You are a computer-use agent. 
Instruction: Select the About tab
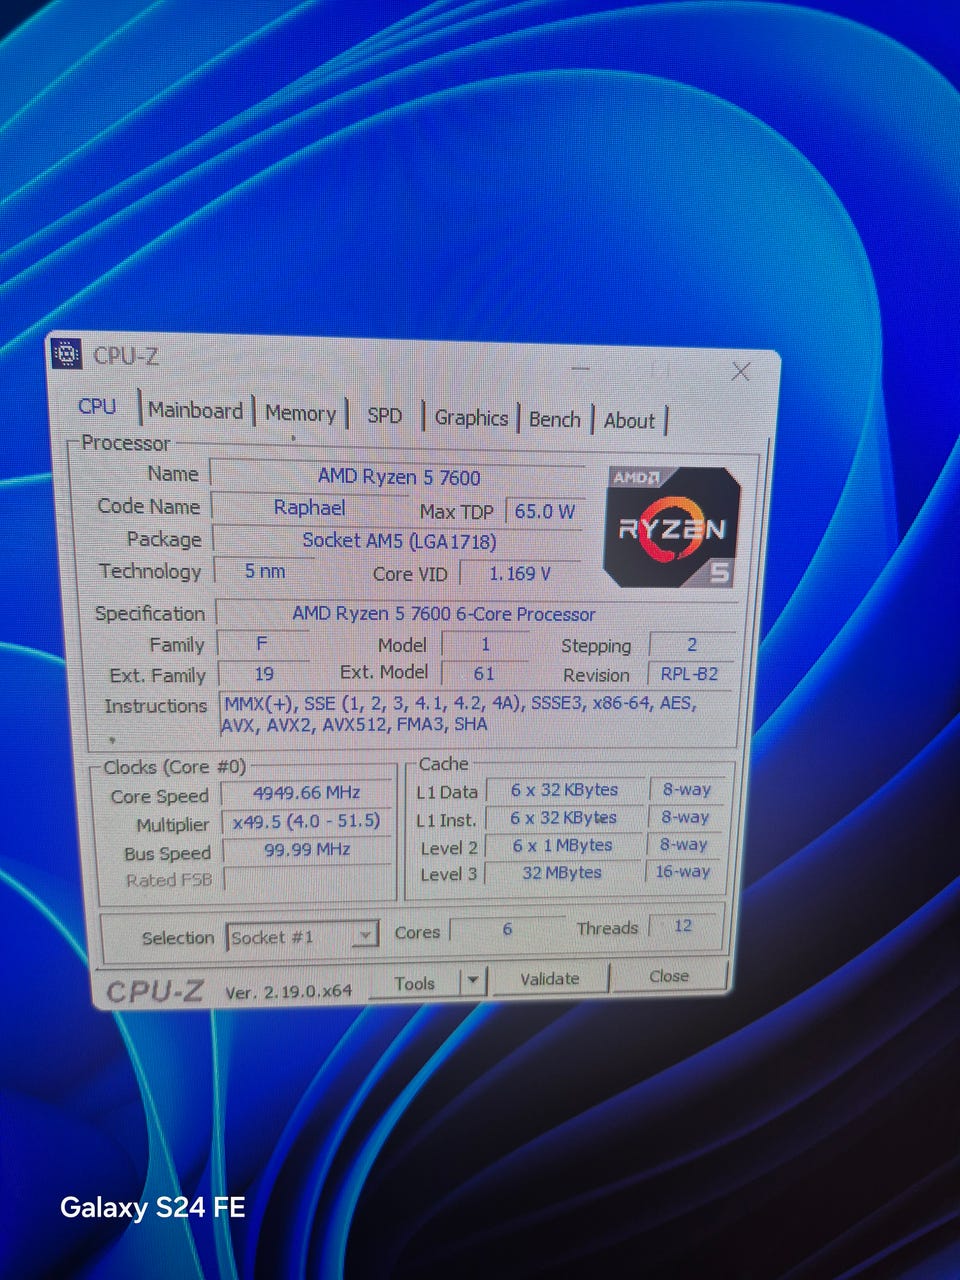pyautogui.click(x=629, y=420)
